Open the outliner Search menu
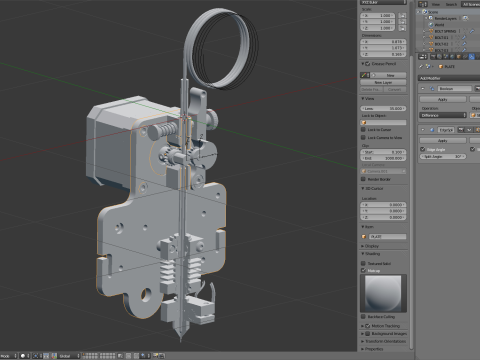This screenshot has width=480, height=360. click(451, 4)
